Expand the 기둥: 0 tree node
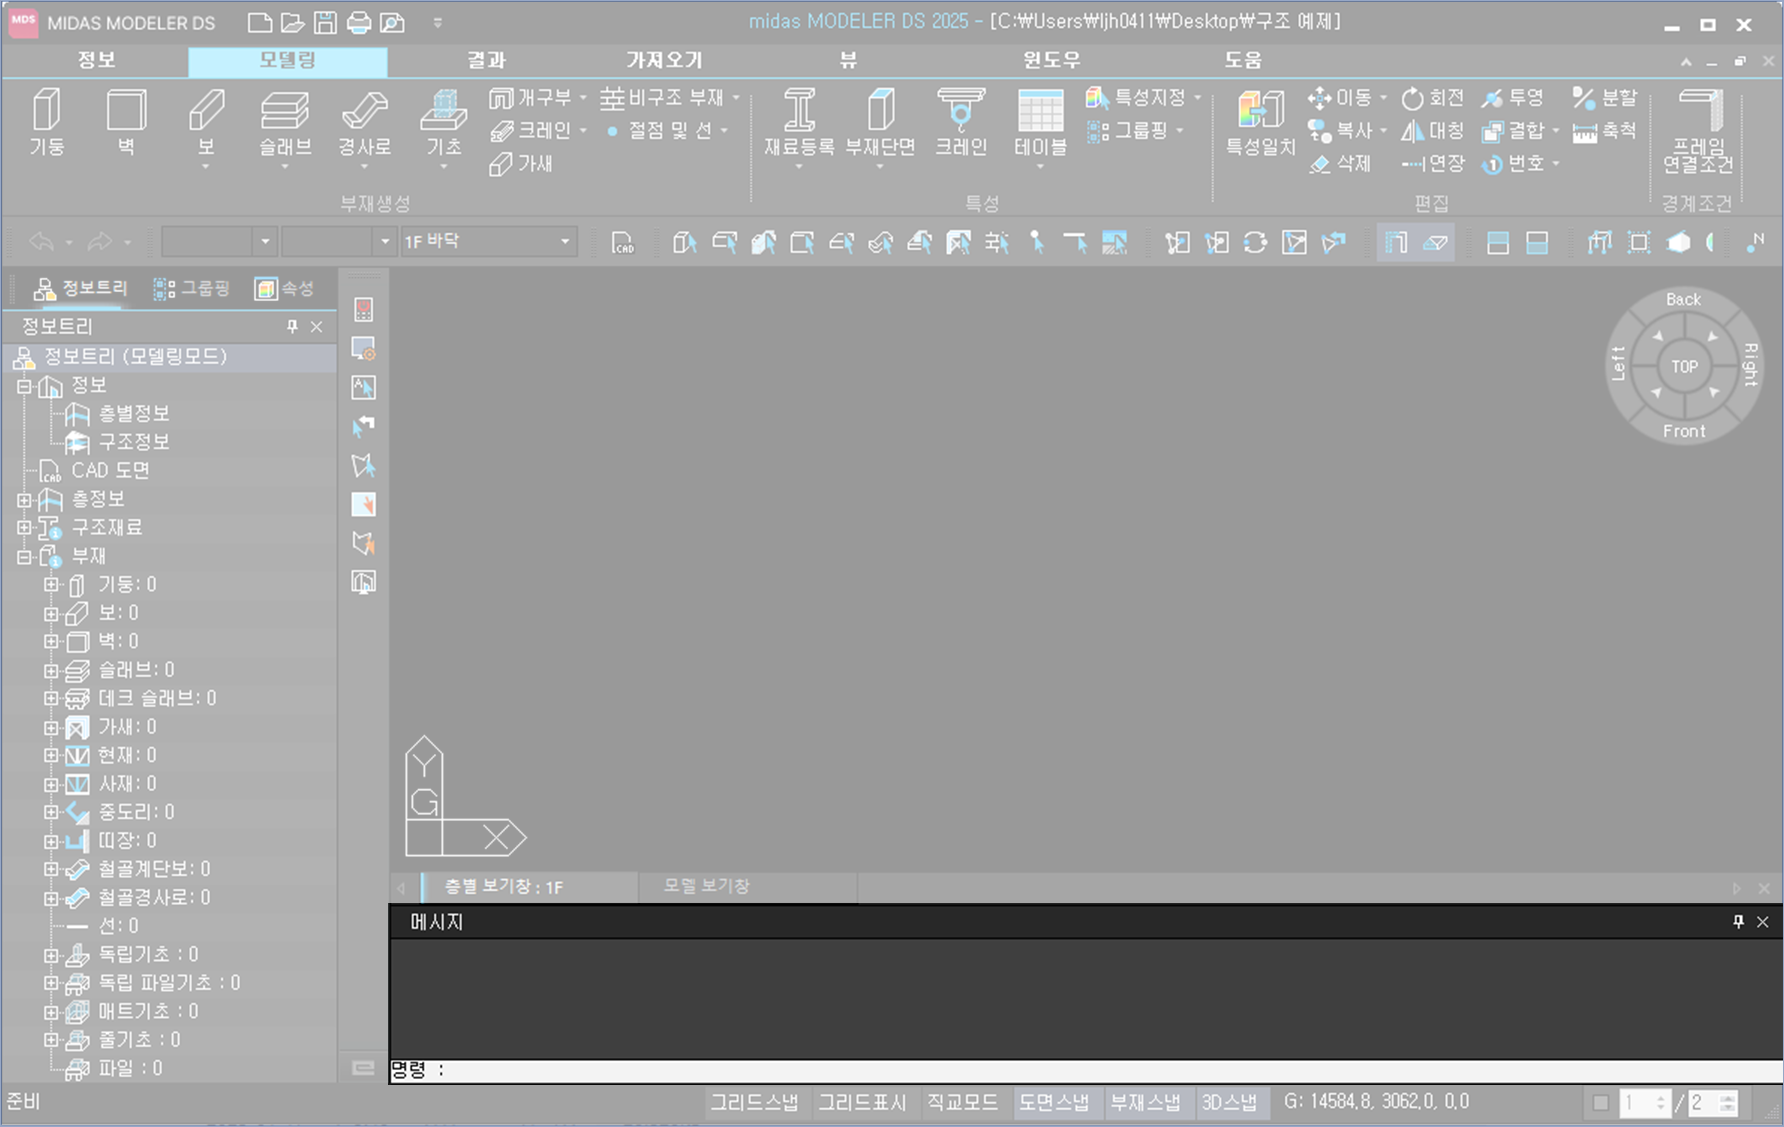Image resolution: width=1784 pixels, height=1127 pixels. [51, 584]
